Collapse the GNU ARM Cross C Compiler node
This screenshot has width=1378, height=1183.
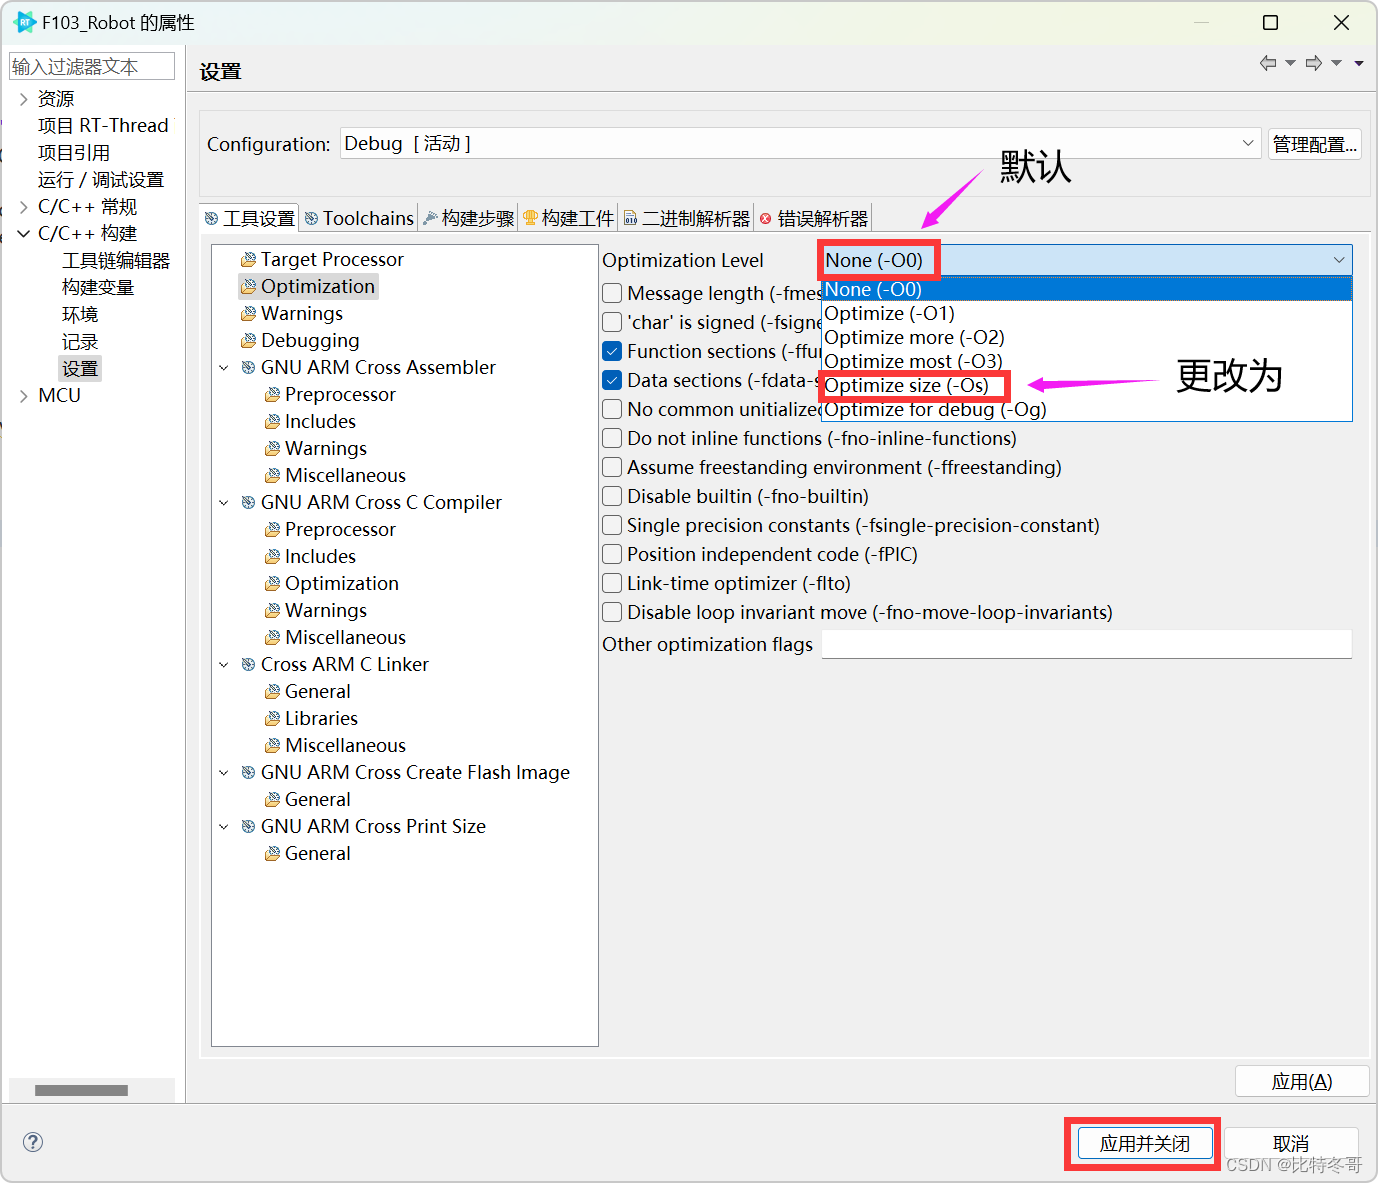pyautogui.click(x=223, y=502)
